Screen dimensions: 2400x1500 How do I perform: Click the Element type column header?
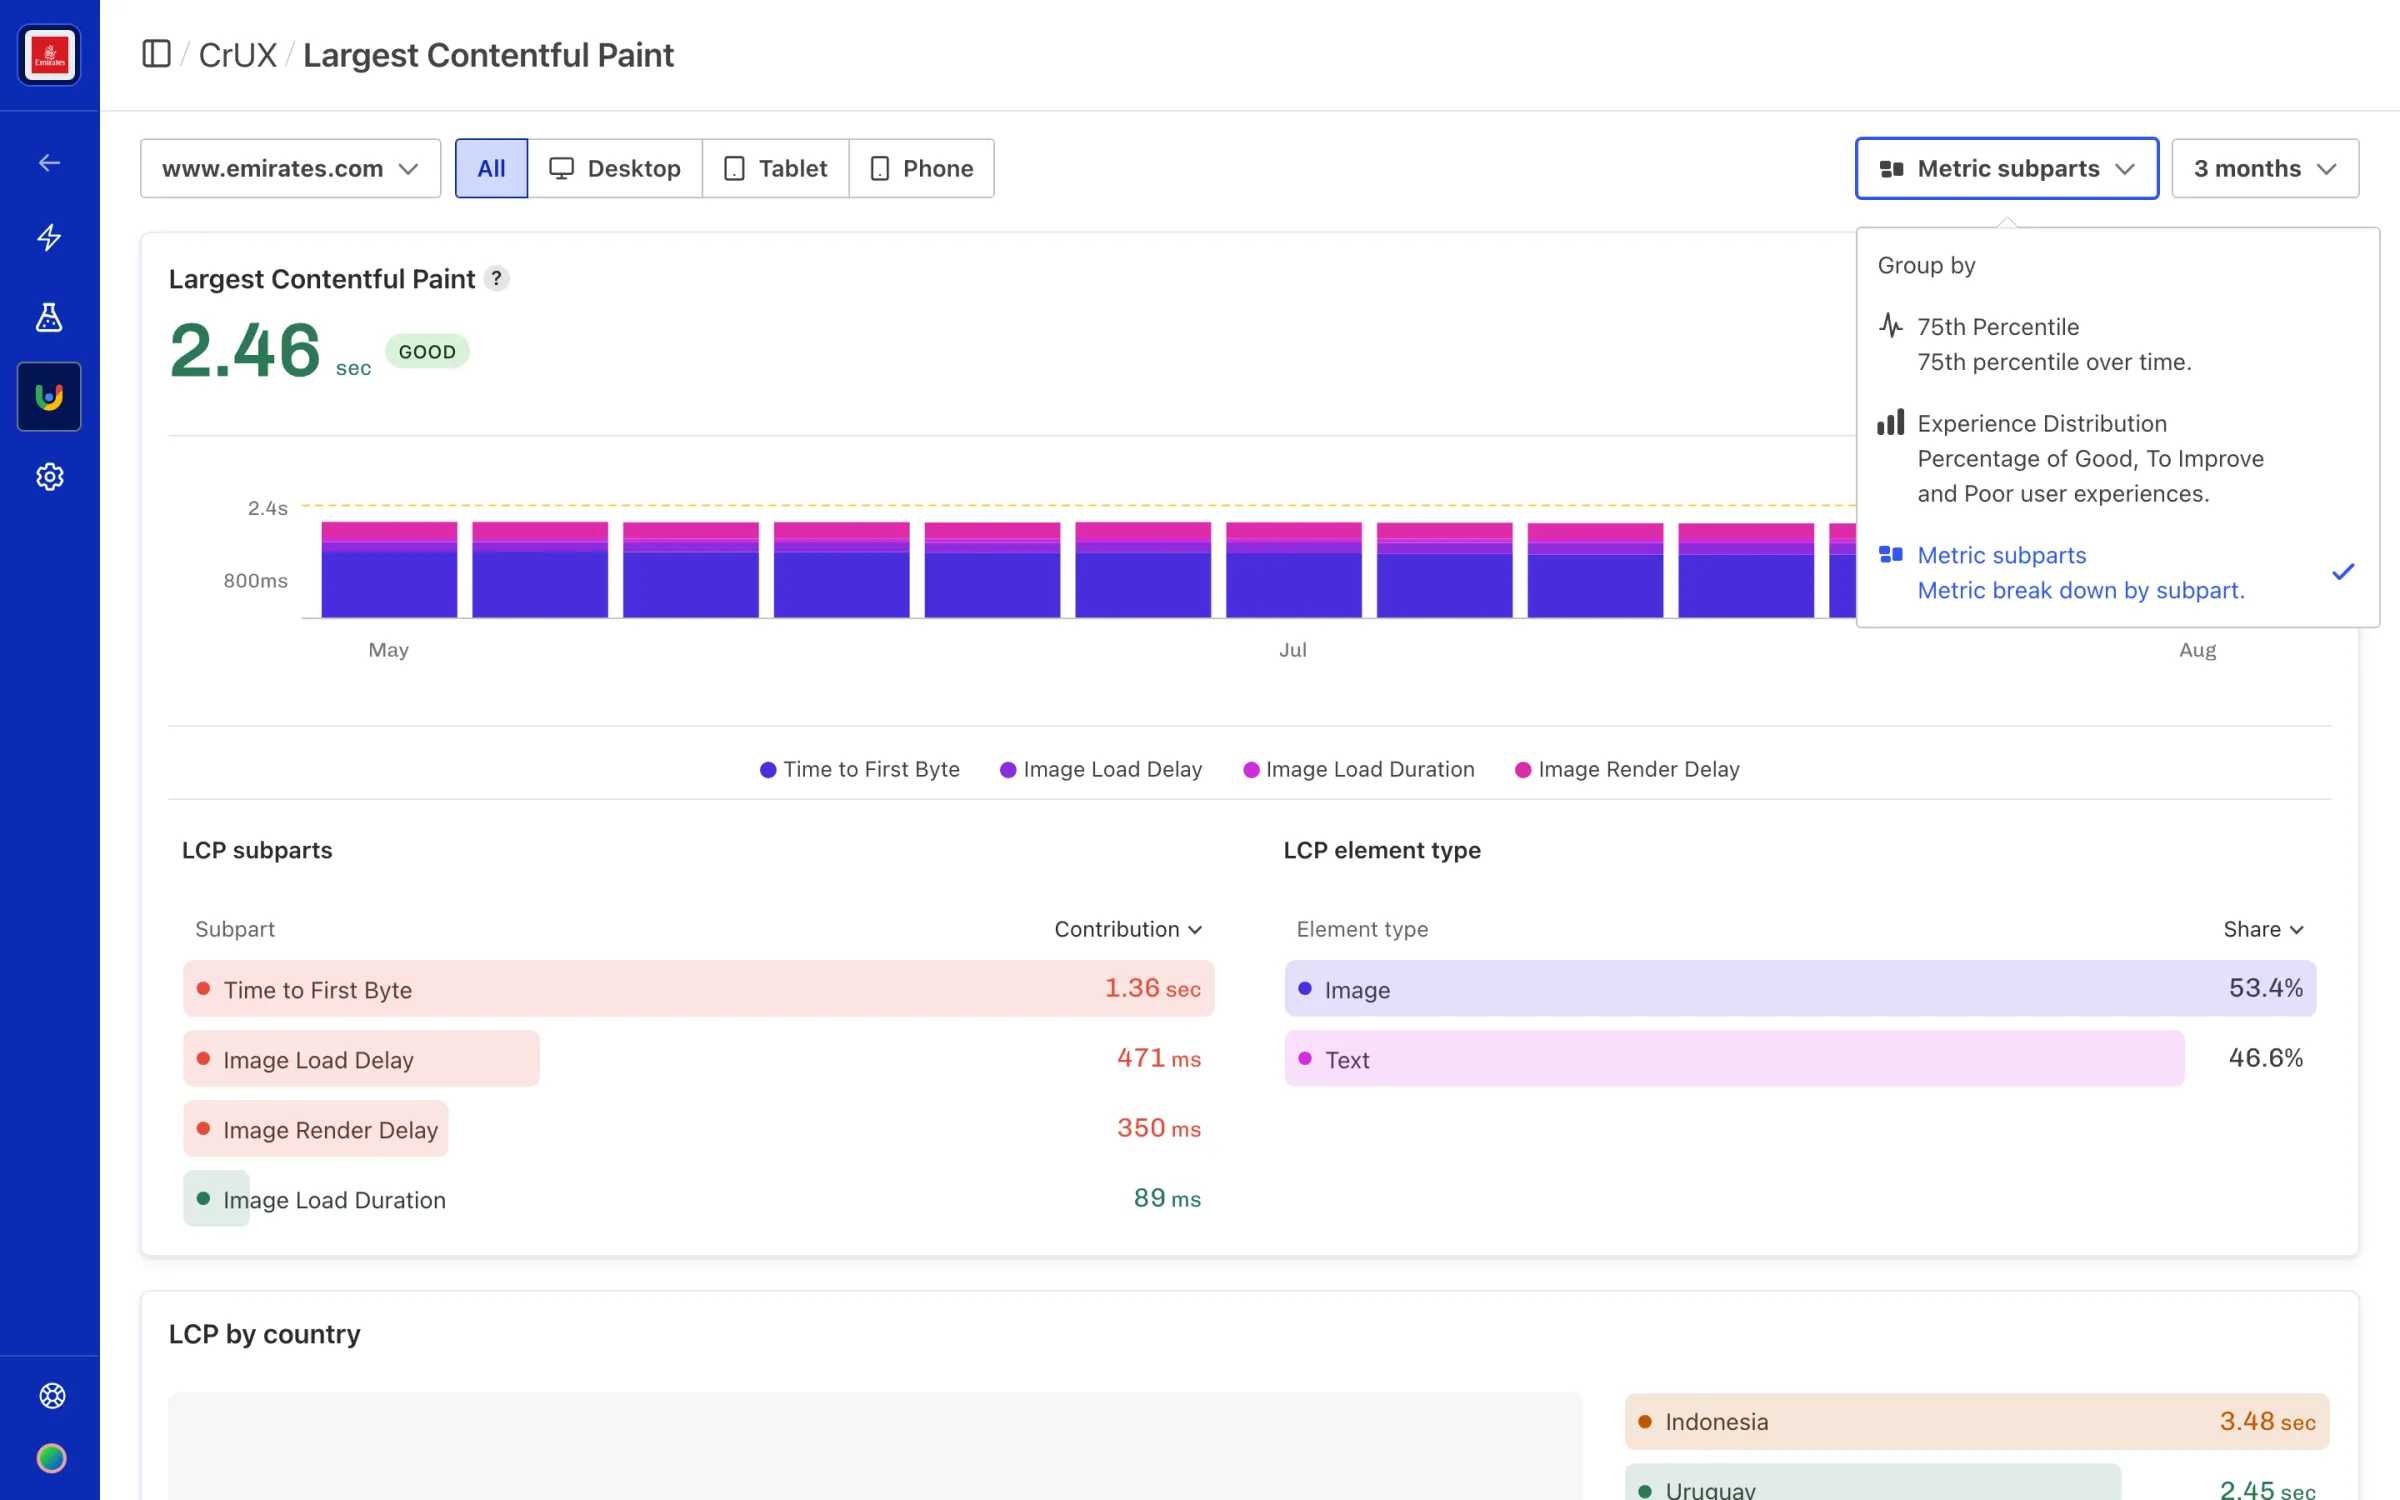(x=1362, y=930)
